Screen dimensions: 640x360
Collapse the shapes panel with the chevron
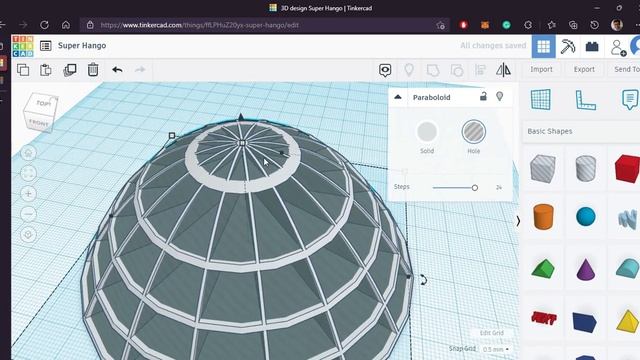(518, 221)
